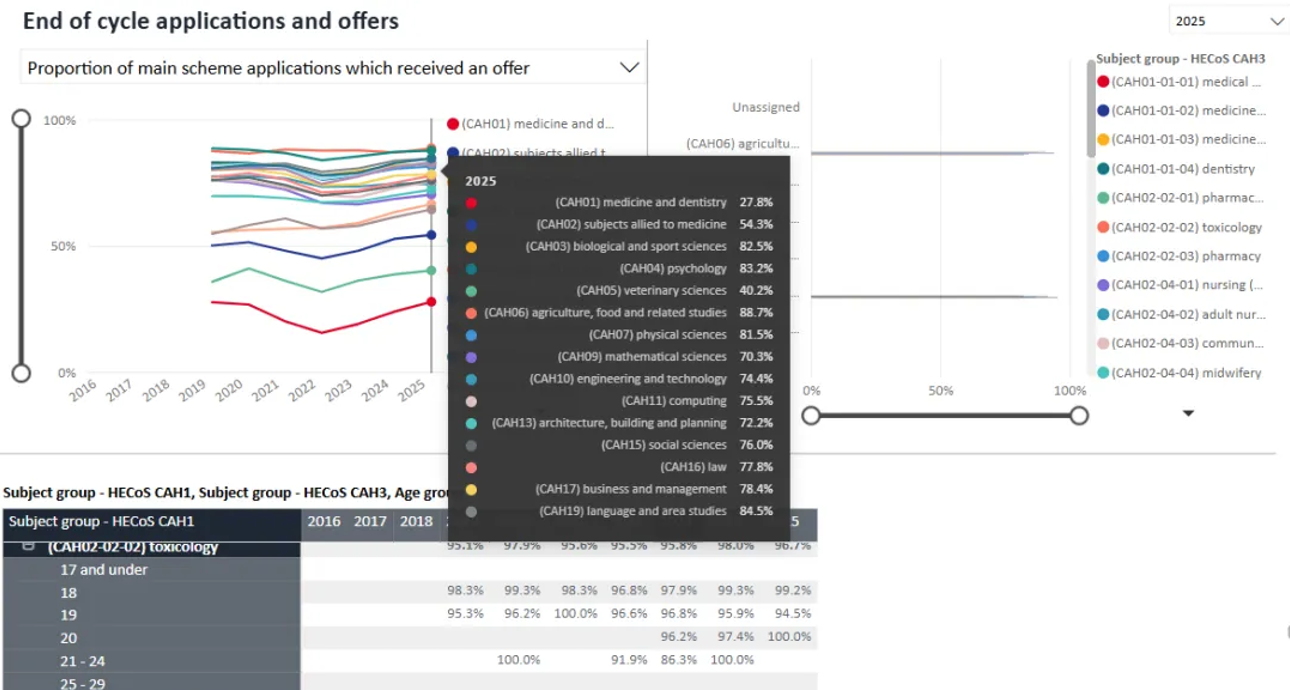Click the 2016 column header
The width and height of the screenshot is (1290, 690).
[x=323, y=521]
